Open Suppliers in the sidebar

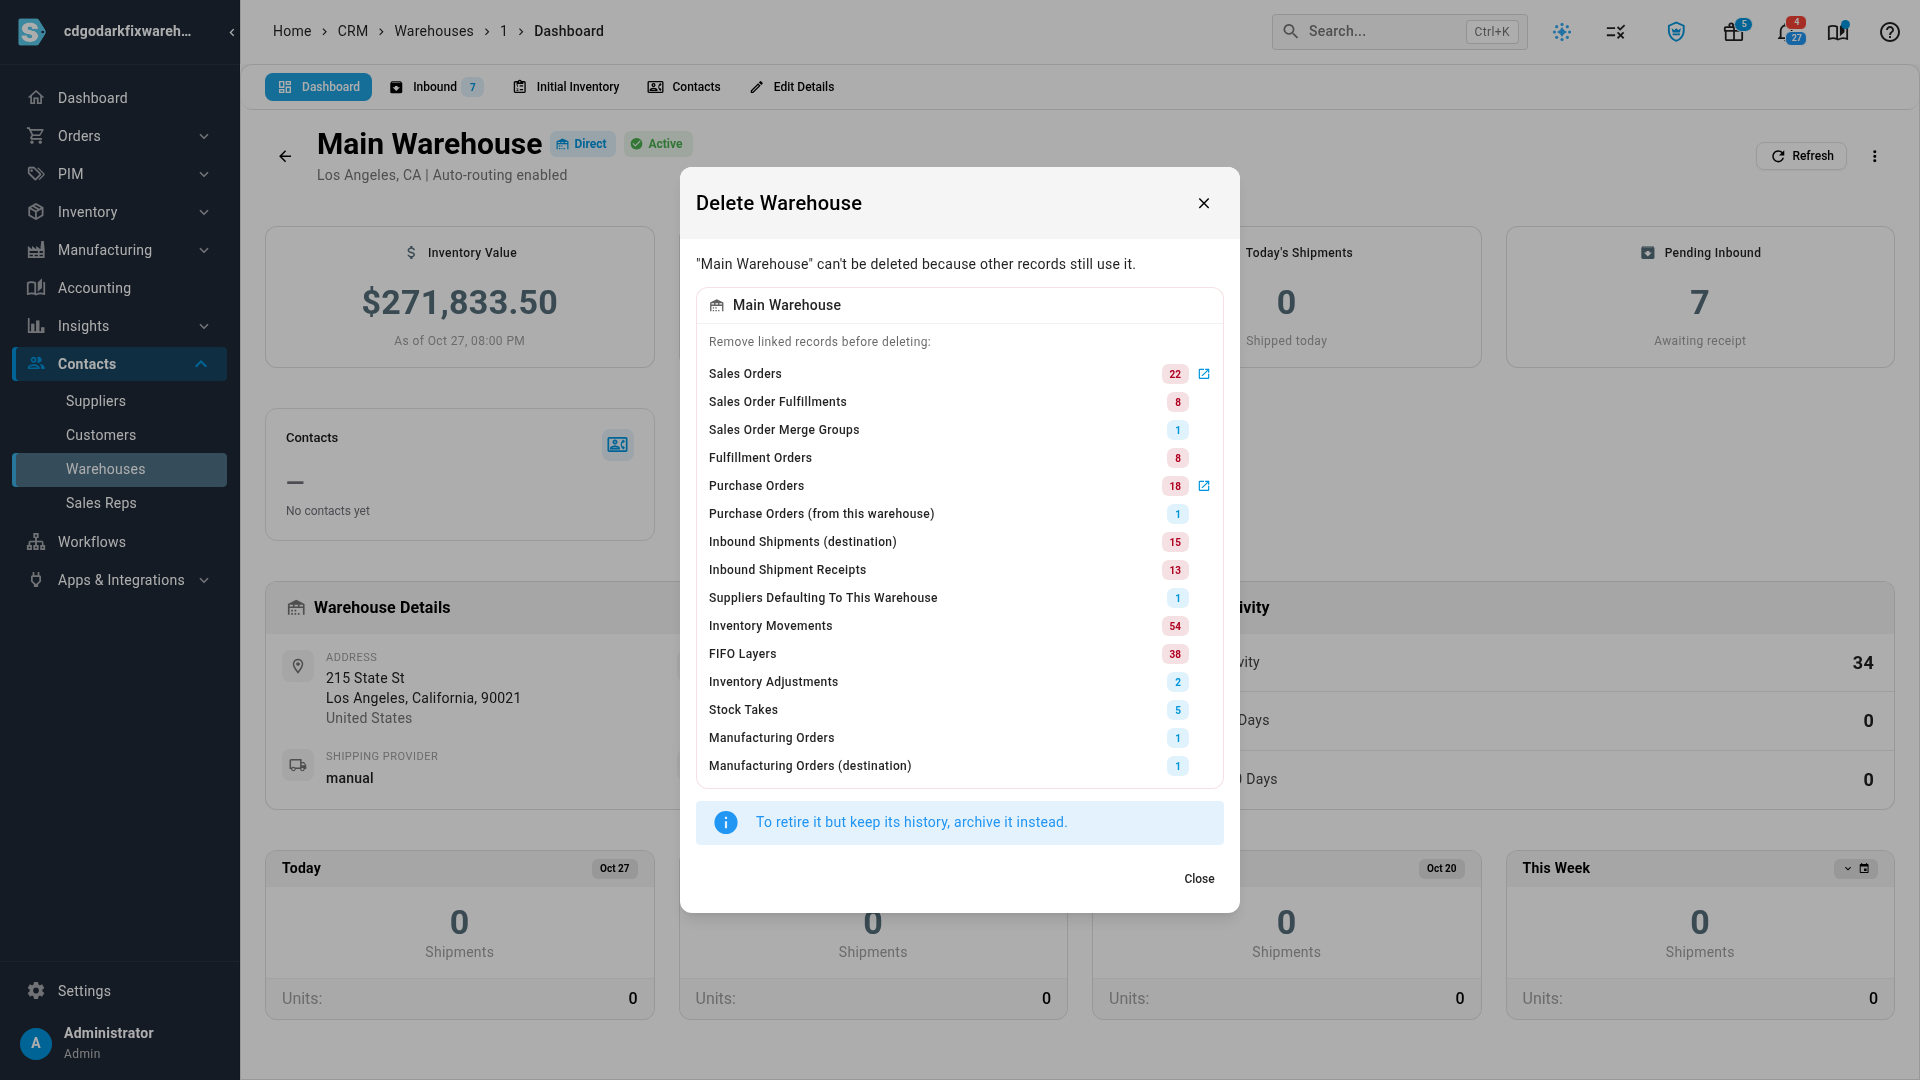tap(96, 401)
